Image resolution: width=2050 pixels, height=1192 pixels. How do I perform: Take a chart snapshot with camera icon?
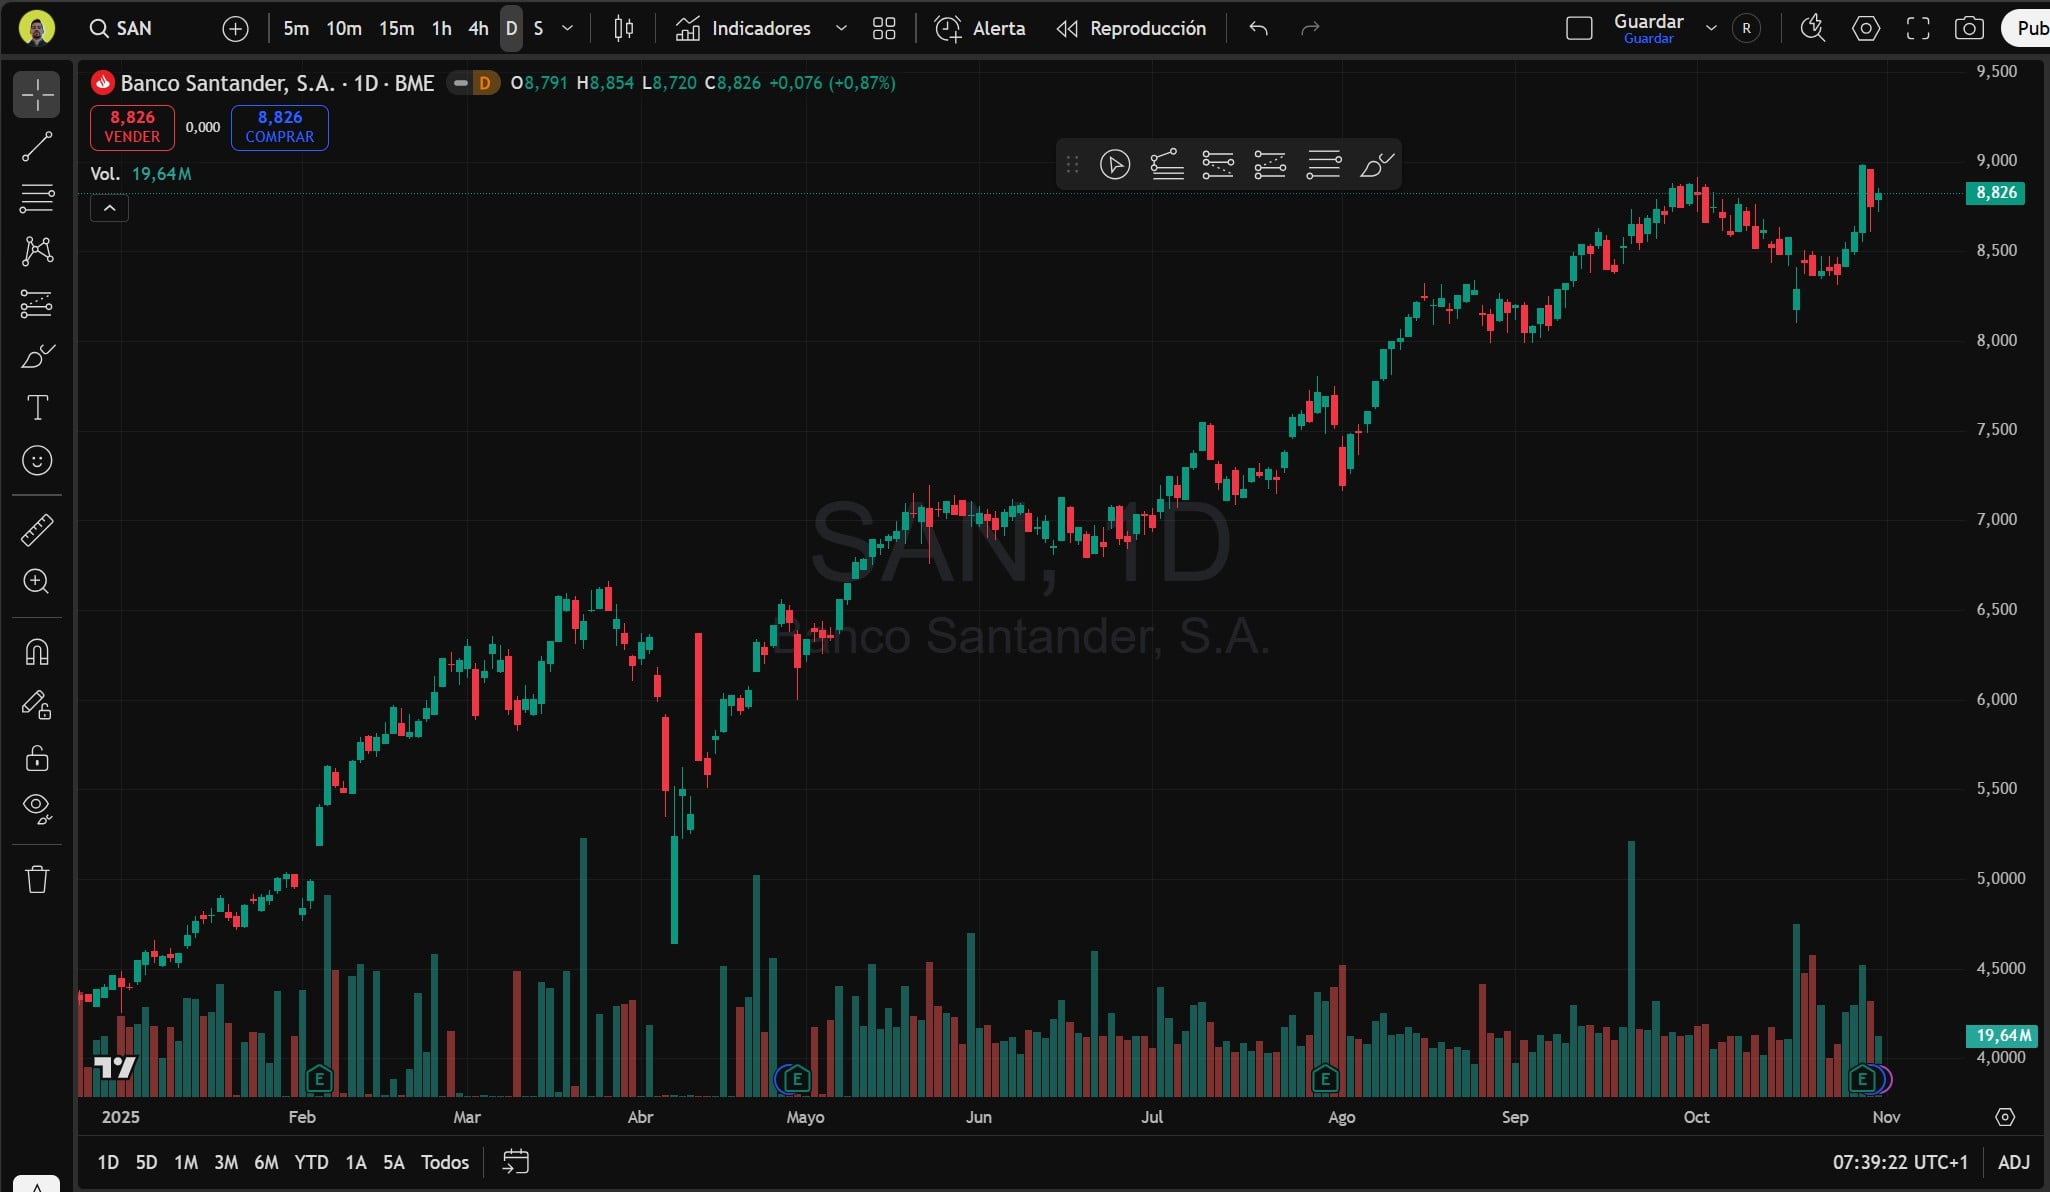[x=1969, y=28]
